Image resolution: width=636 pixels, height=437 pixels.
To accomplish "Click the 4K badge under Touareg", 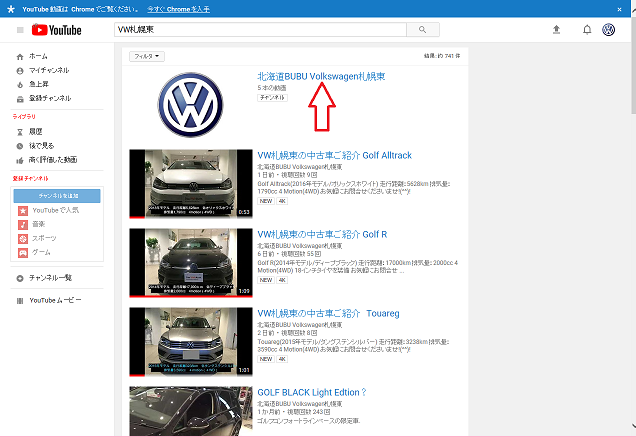I will pos(282,359).
